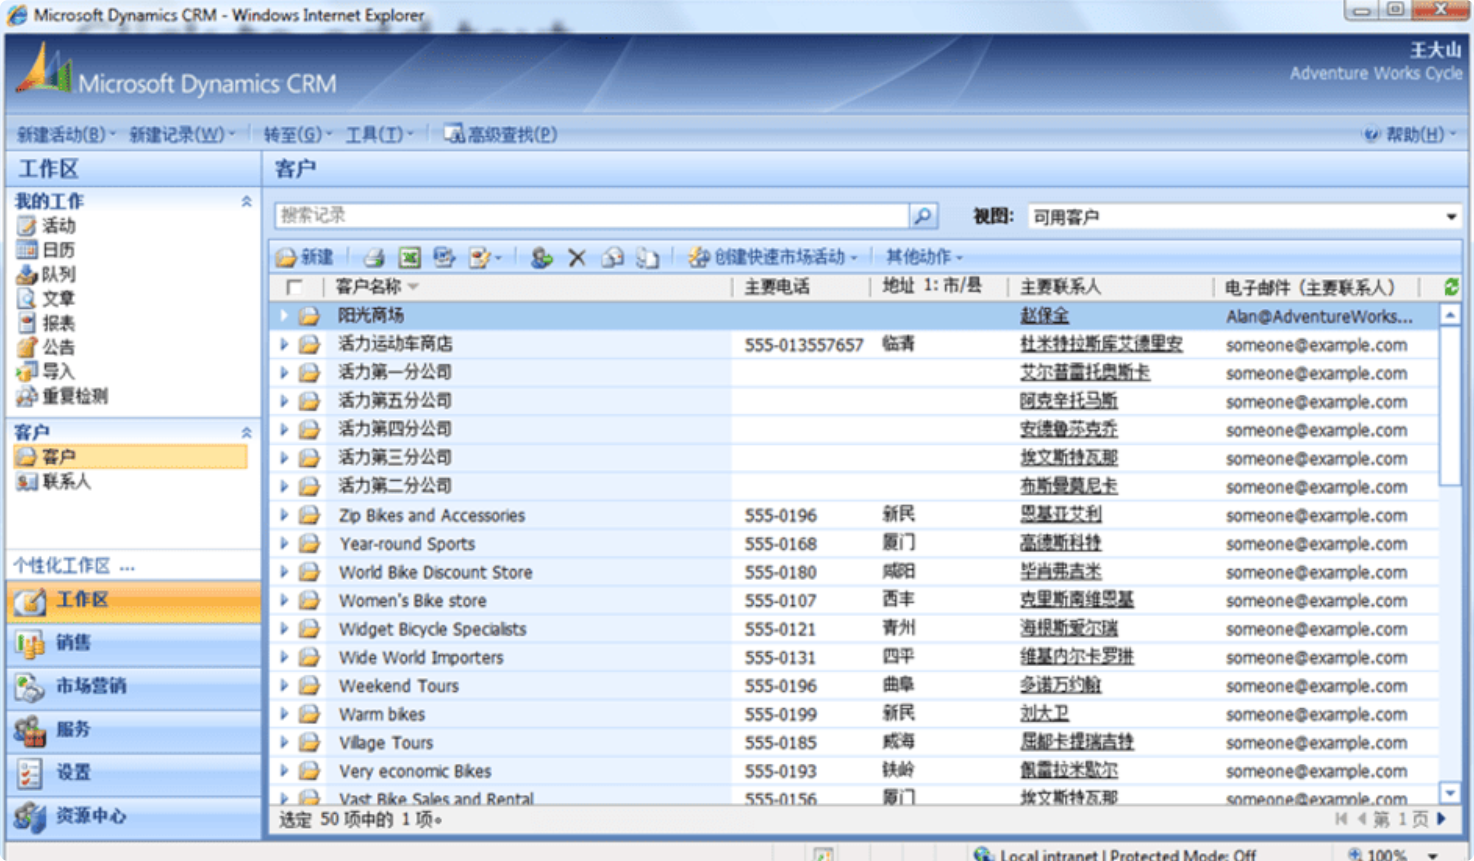This screenshot has width=1474, height=861.
Task: Click the 搜索记录 search field
Action: coord(592,215)
